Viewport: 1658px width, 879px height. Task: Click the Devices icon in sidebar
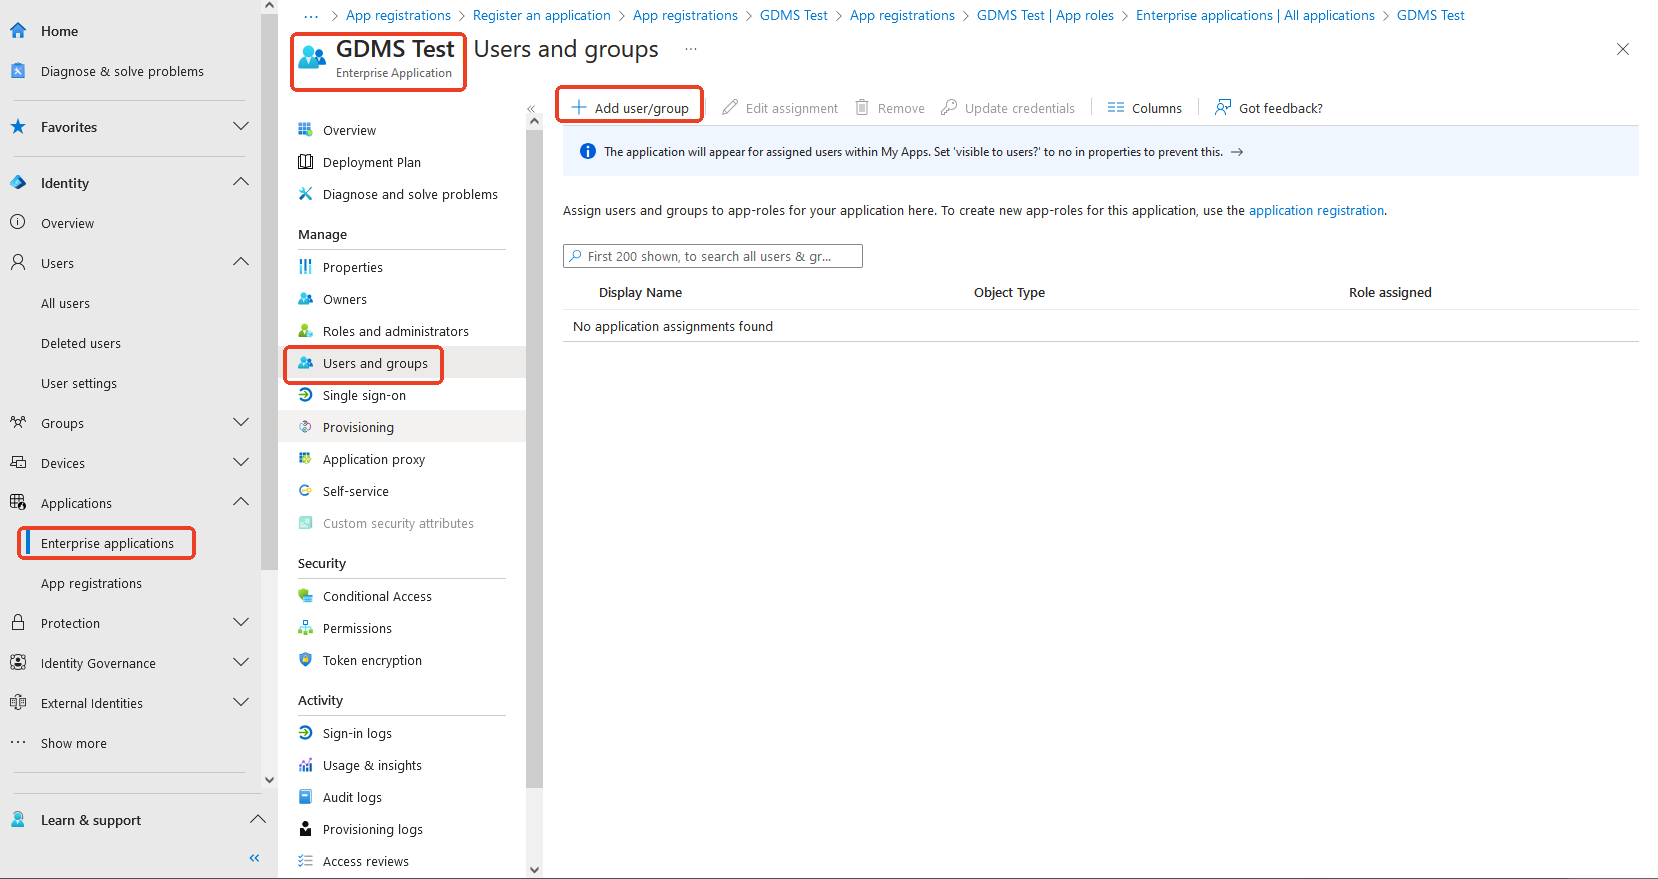tap(18, 463)
